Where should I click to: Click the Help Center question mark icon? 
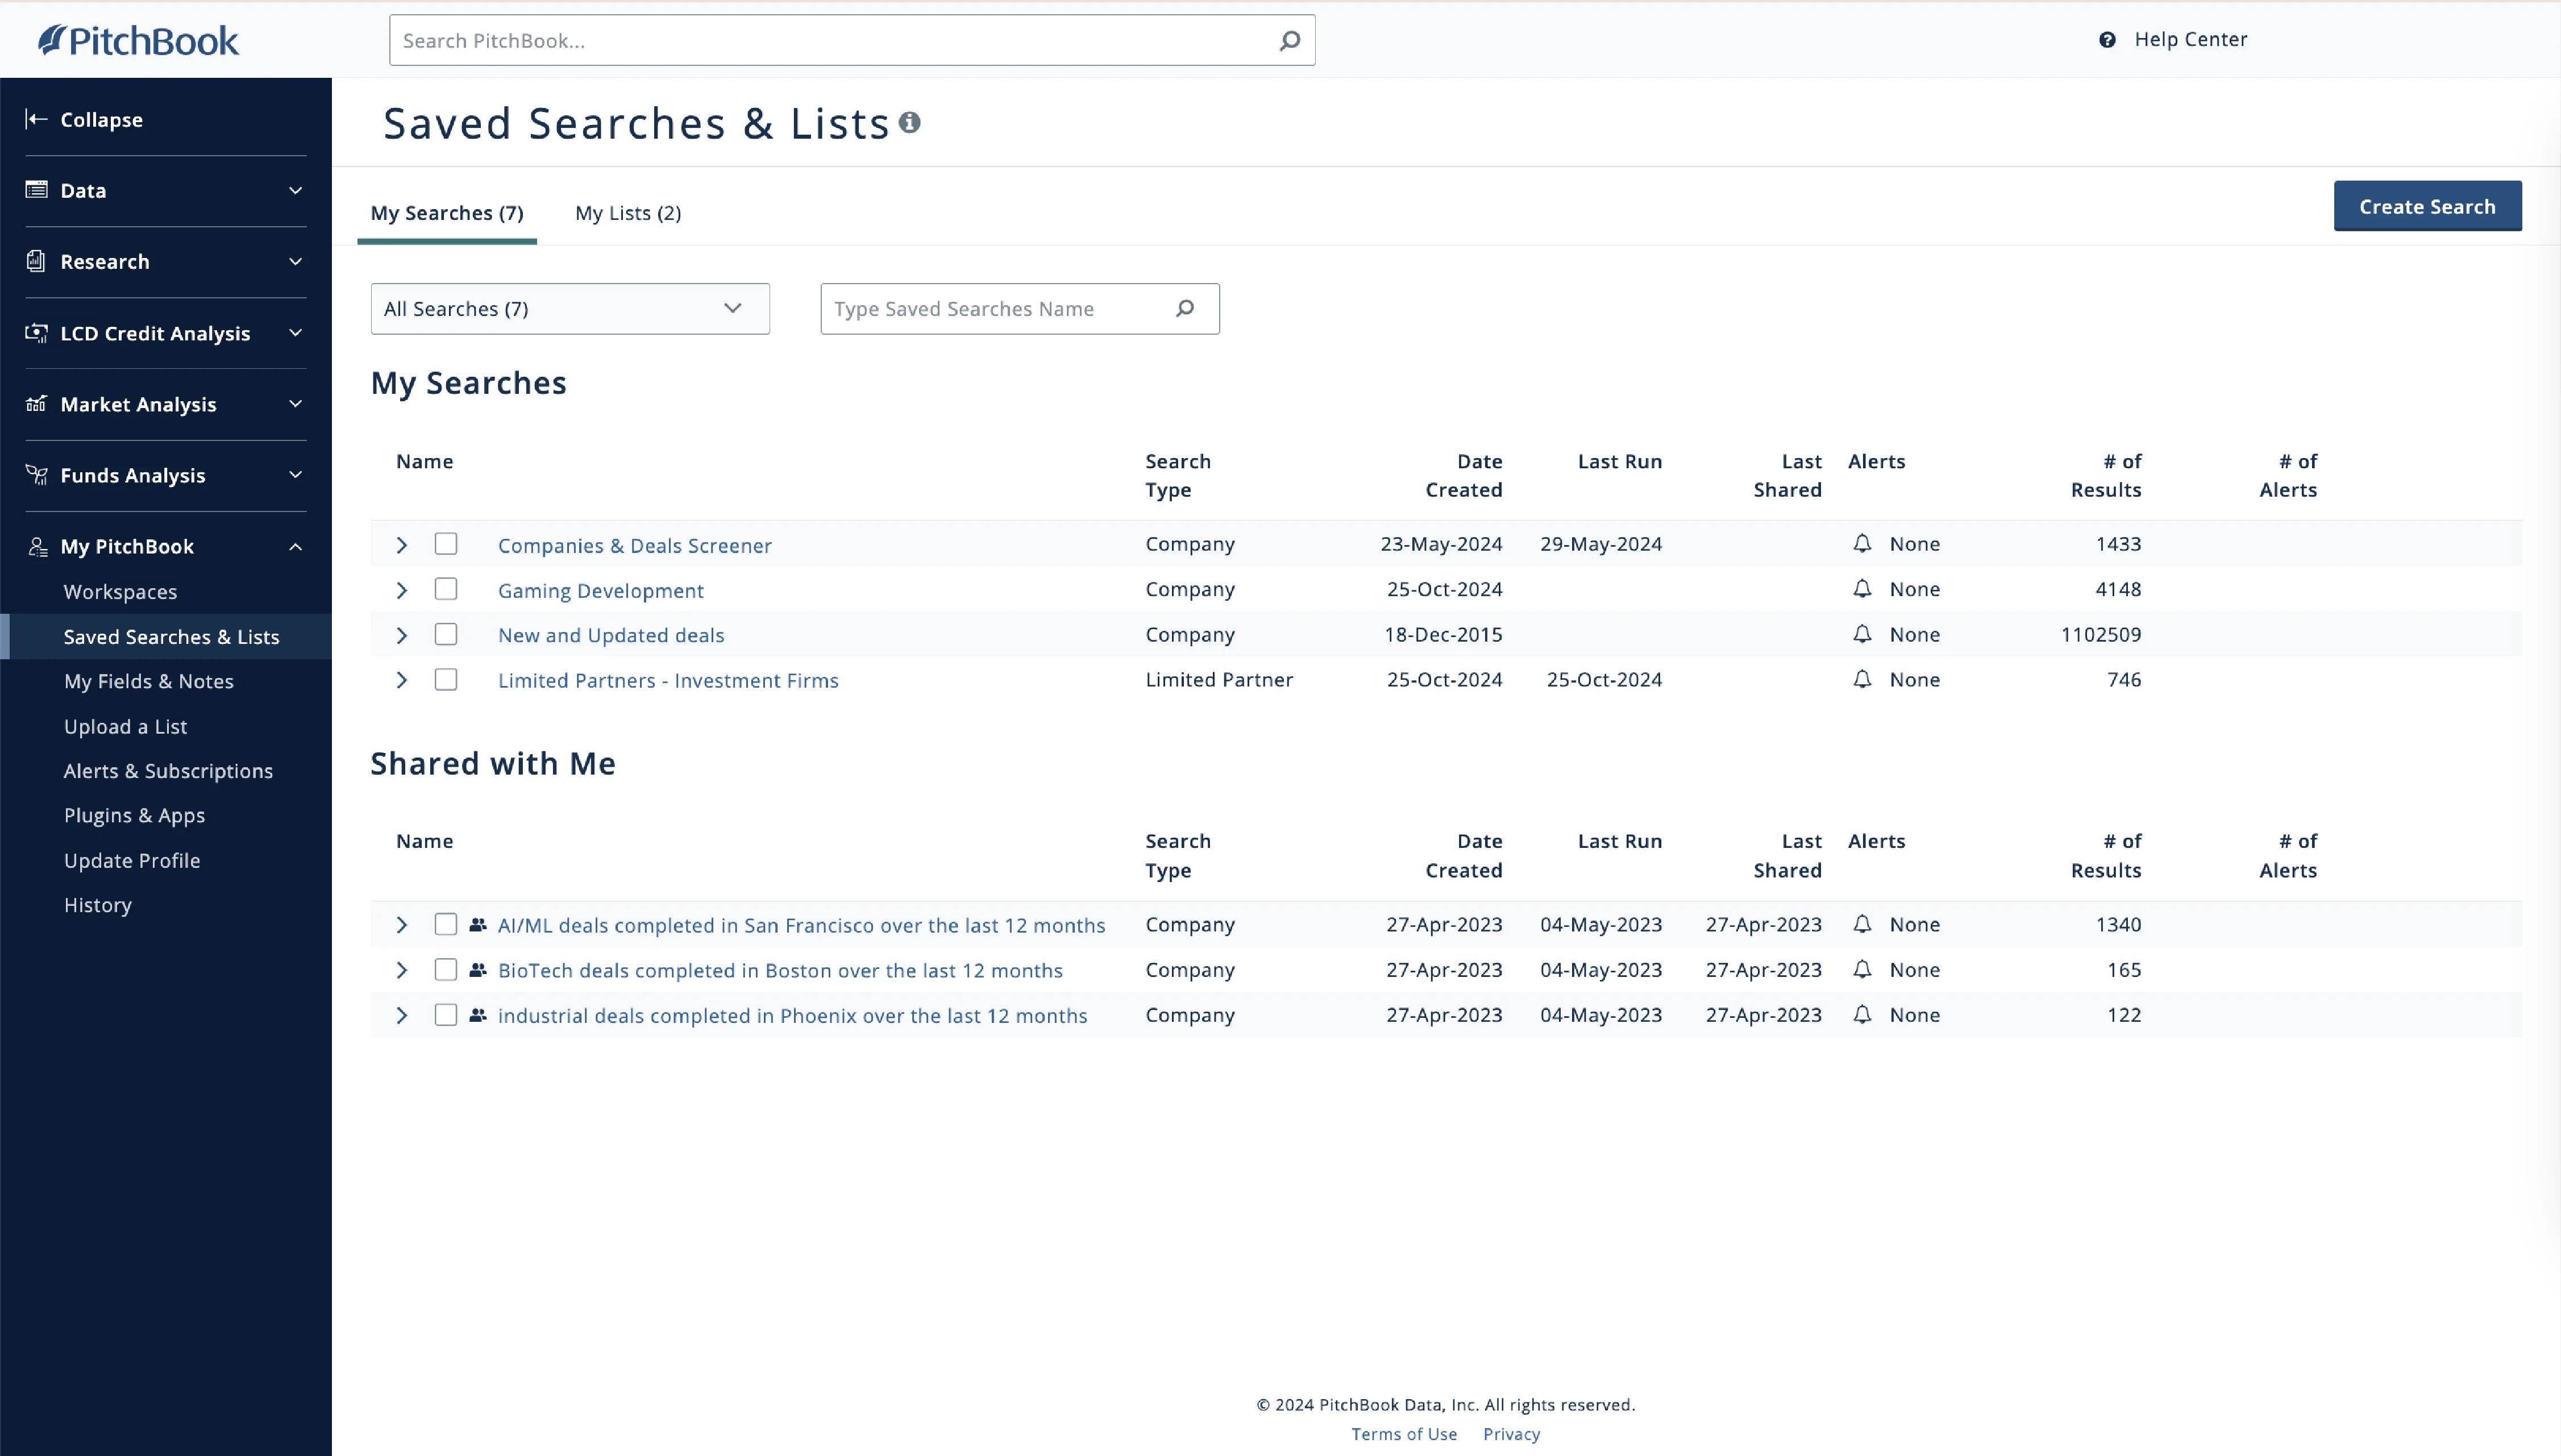pyautogui.click(x=2107, y=40)
